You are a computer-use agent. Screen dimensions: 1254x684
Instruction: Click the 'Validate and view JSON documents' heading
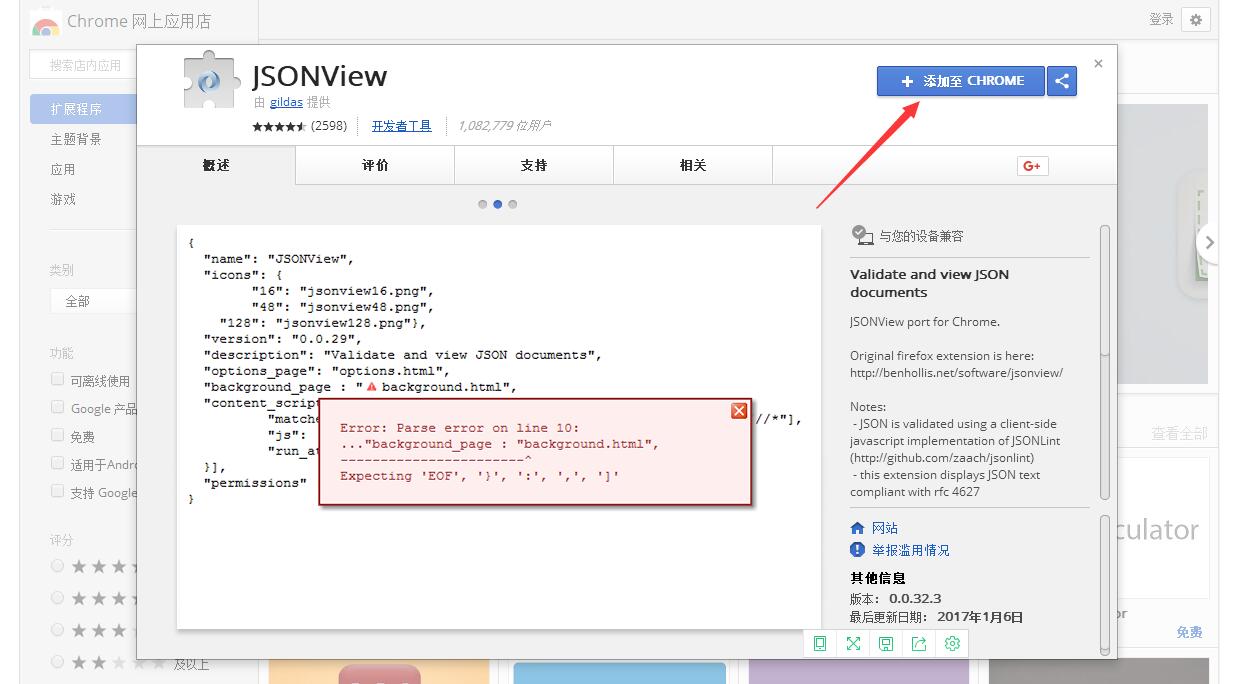coord(929,283)
